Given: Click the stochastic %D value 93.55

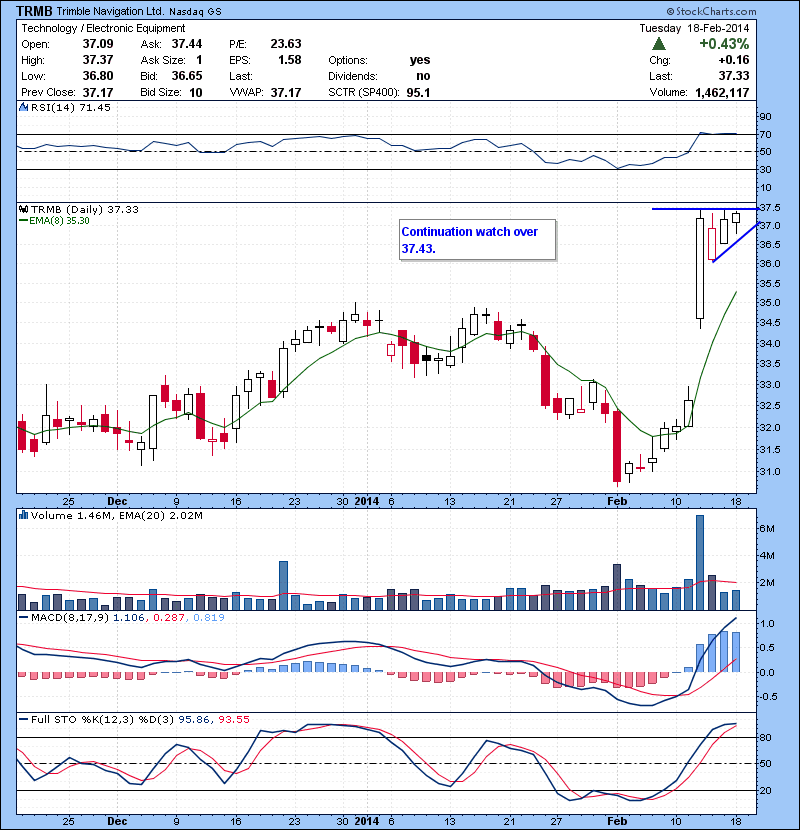Looking at the screenshot, I should (233, 719).
